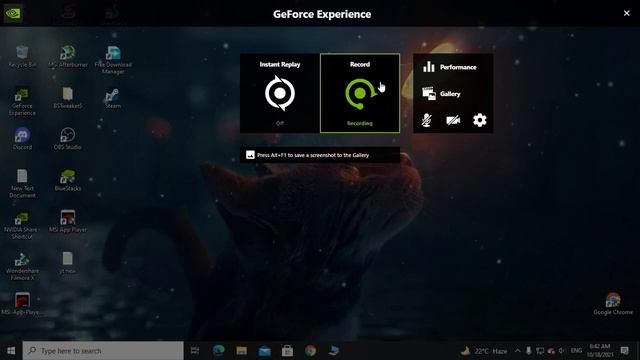
Task: Open the Mail app from taskbar
Action: coord(264,351)
